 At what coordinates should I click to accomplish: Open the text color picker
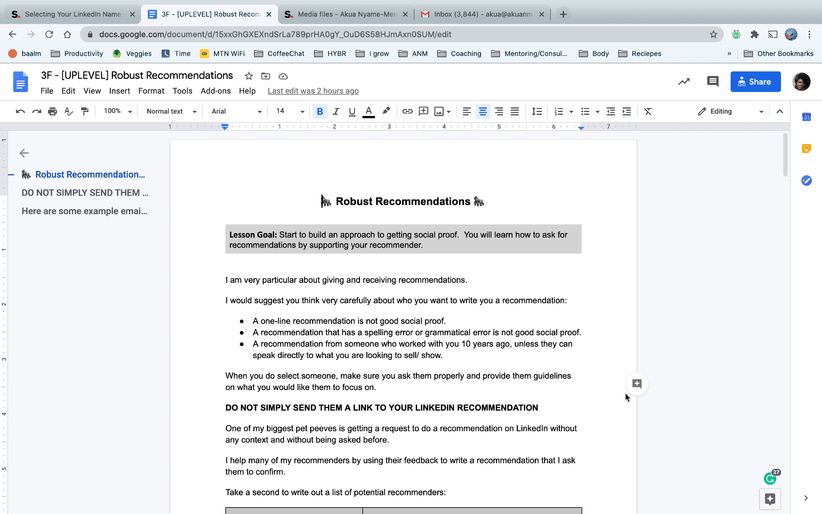(x=369, y=111)
